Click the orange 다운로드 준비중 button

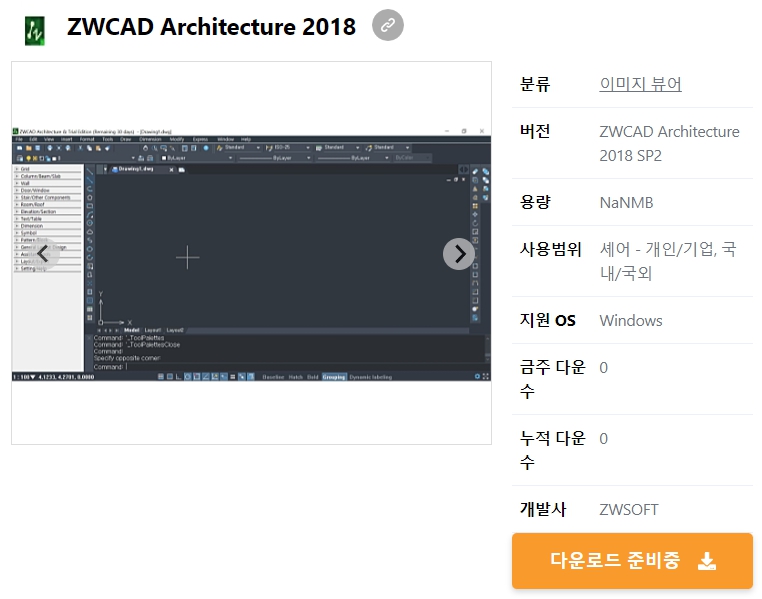(632, 561)
